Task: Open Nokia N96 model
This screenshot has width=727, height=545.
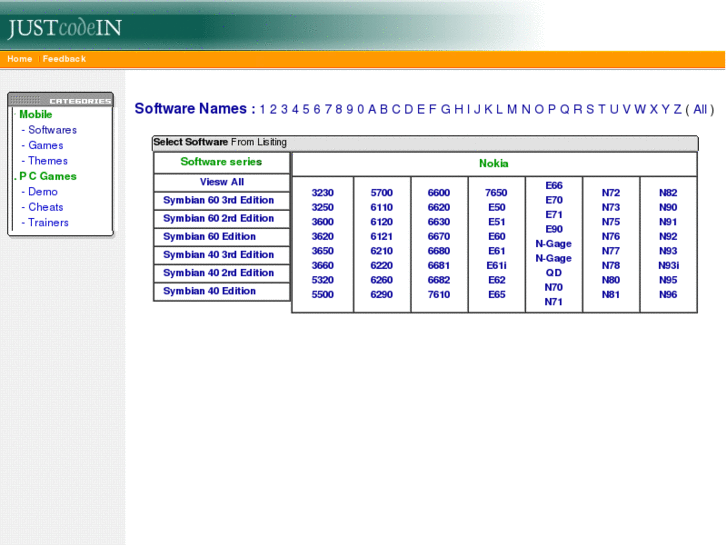Action: (x=668, y=295)
